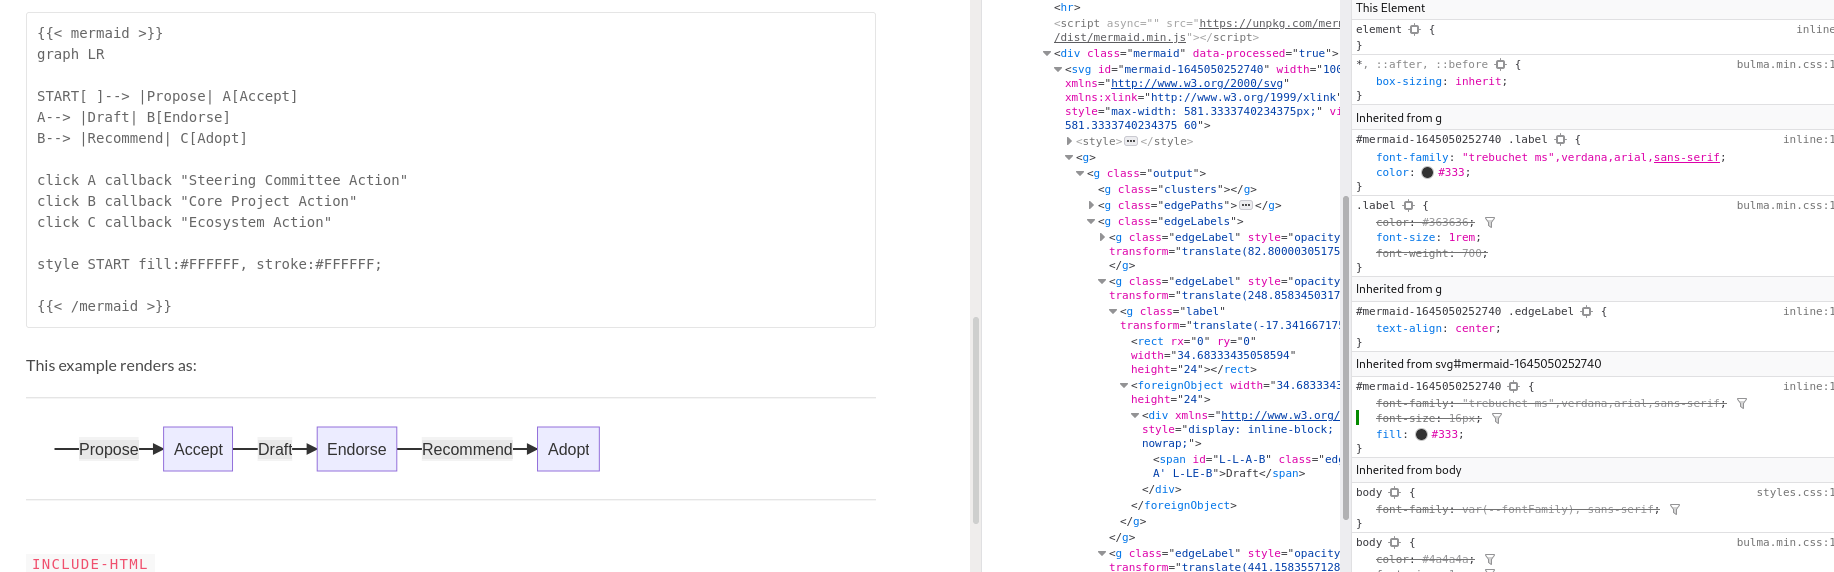
Task: Click 'Inherited from body' header
Action: [1408, 470]
